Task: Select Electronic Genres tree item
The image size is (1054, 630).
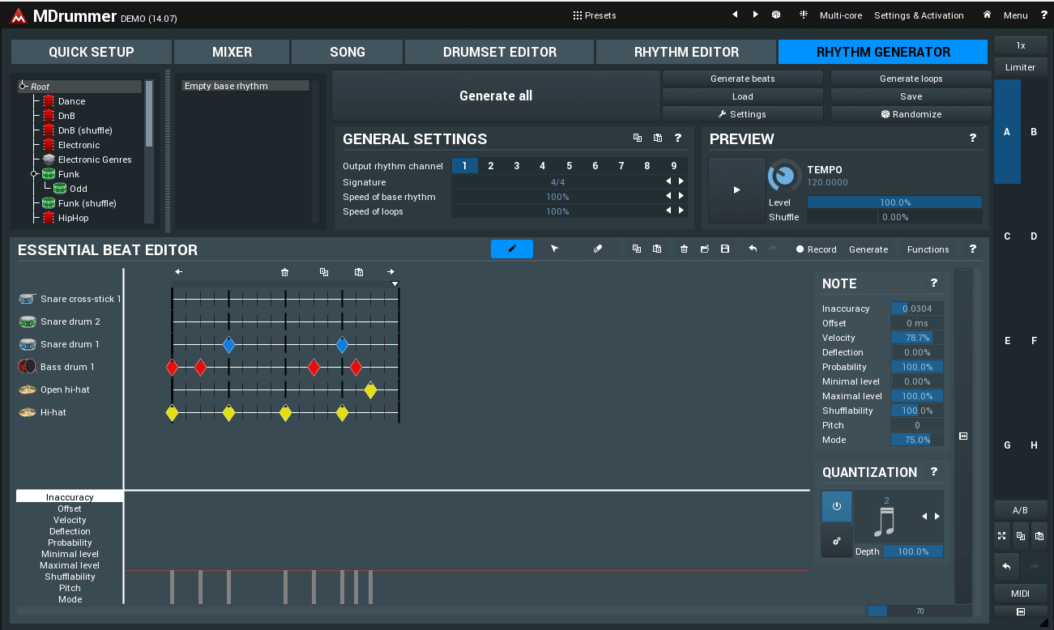Action: coord(95,159)
